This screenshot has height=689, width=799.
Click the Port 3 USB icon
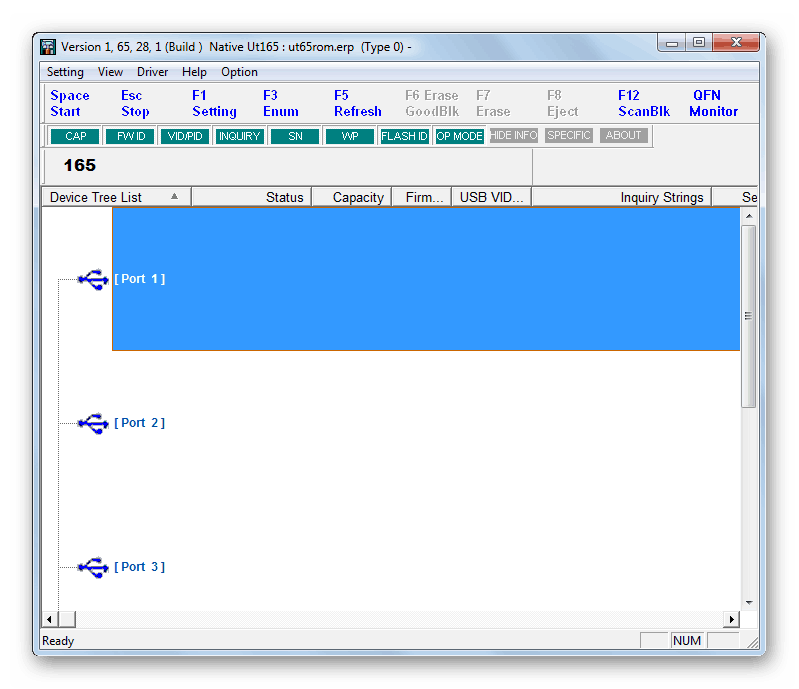pos(93,567)
